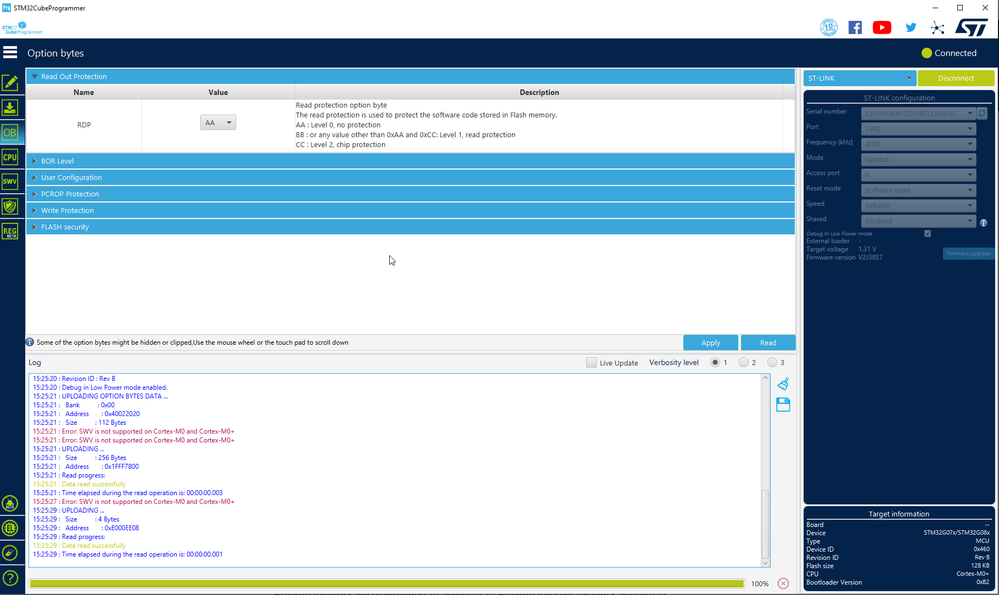The image size is (999, 595).
Task: Click the ST logo in the header
Action: [x=972, y=27]
